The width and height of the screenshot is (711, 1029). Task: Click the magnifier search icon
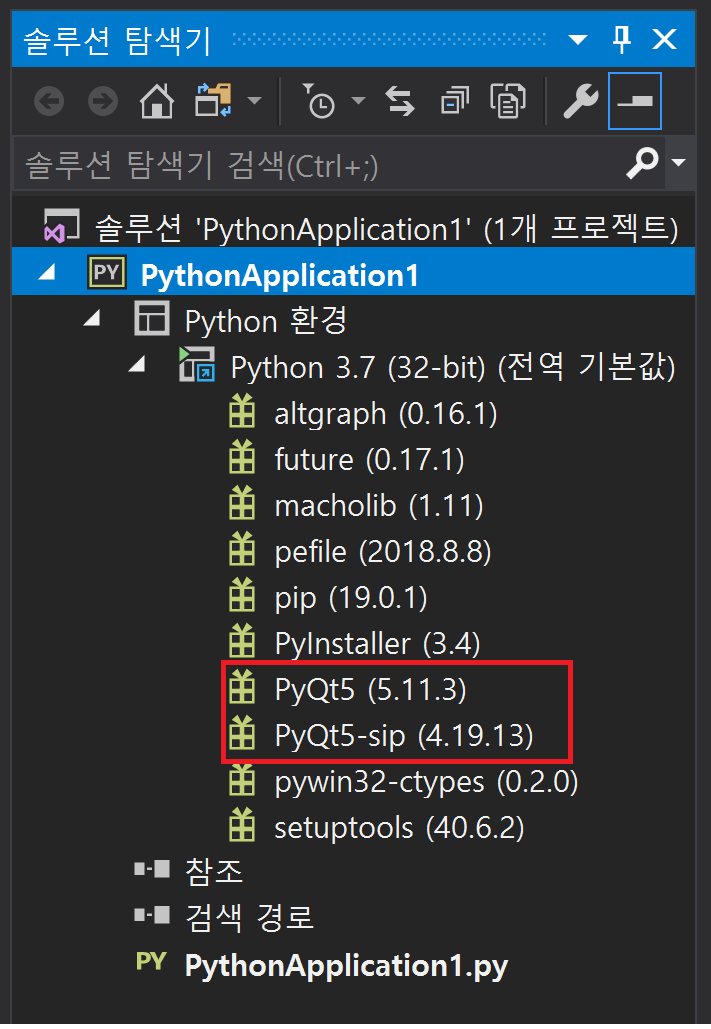point(642,163)
